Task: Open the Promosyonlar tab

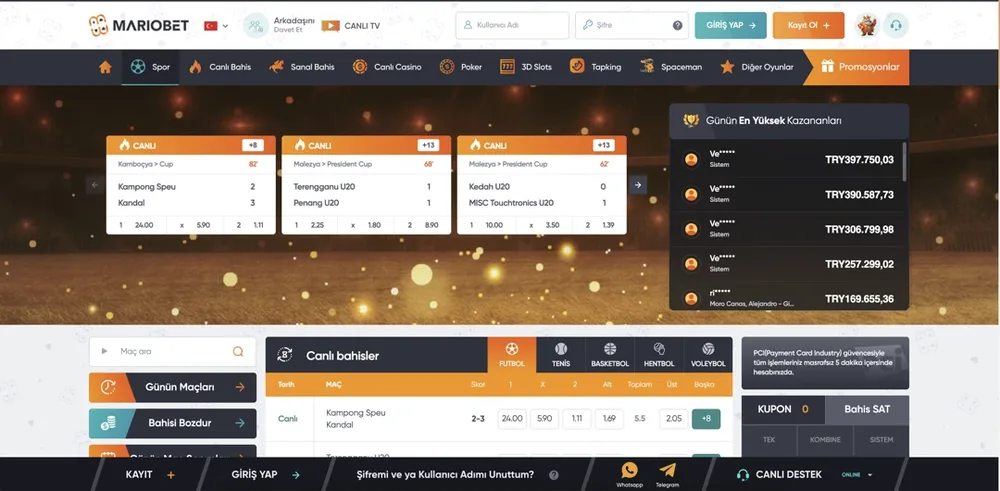Action: click(858, 67)
